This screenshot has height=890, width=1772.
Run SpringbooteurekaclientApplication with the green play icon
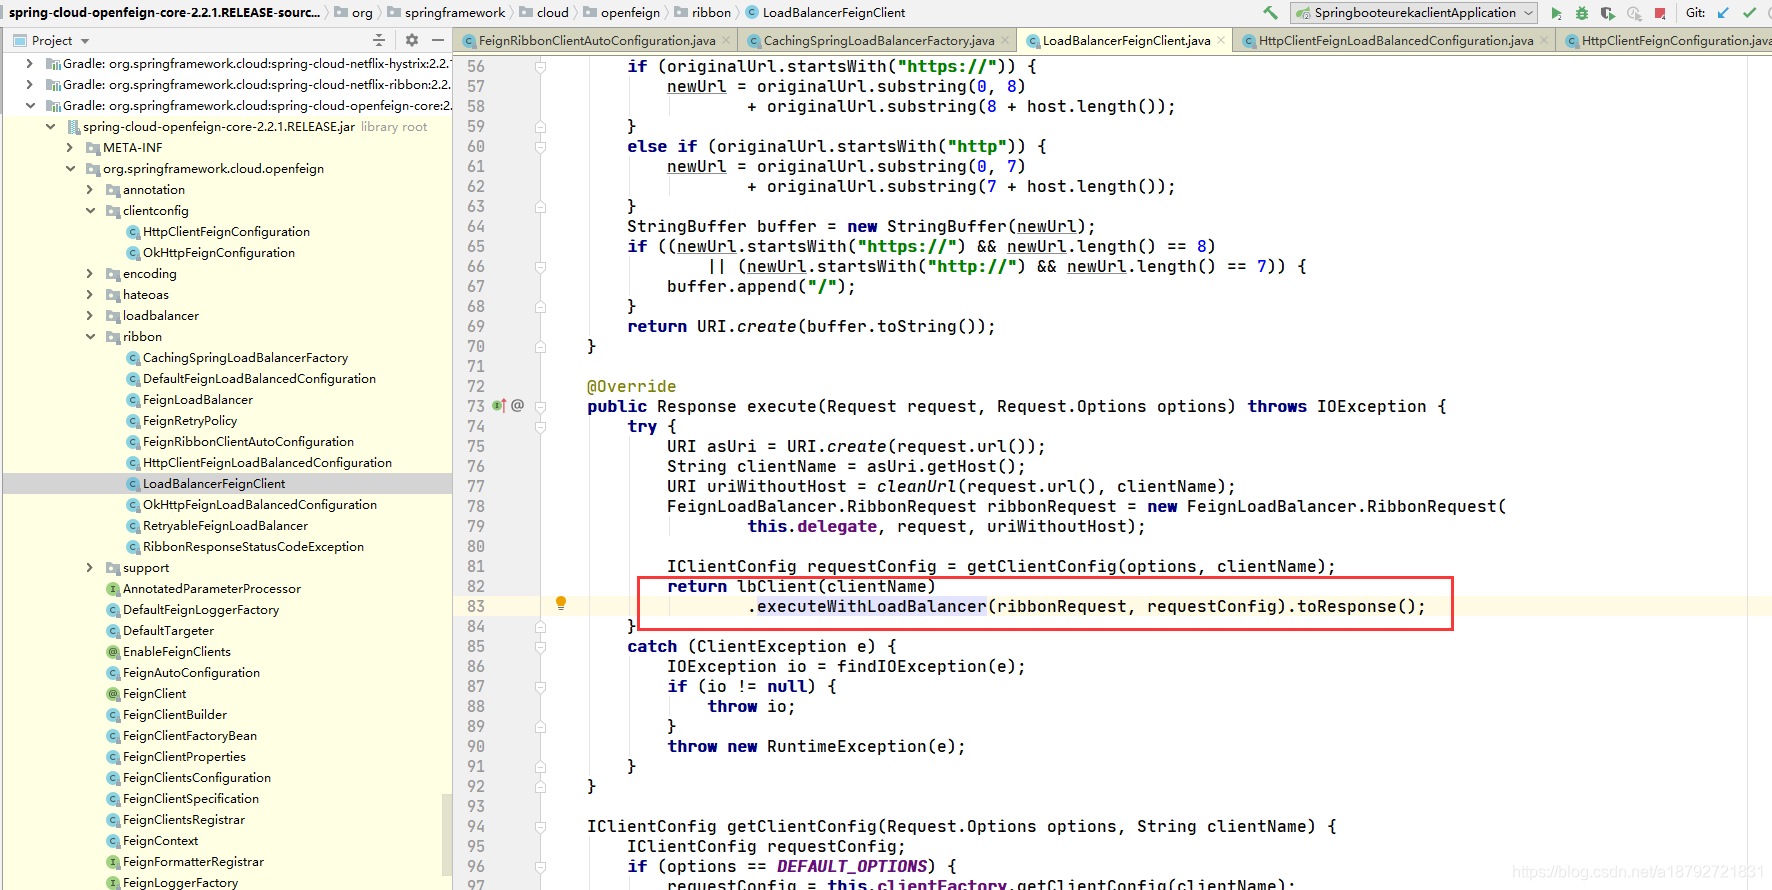pos(1556,13)
